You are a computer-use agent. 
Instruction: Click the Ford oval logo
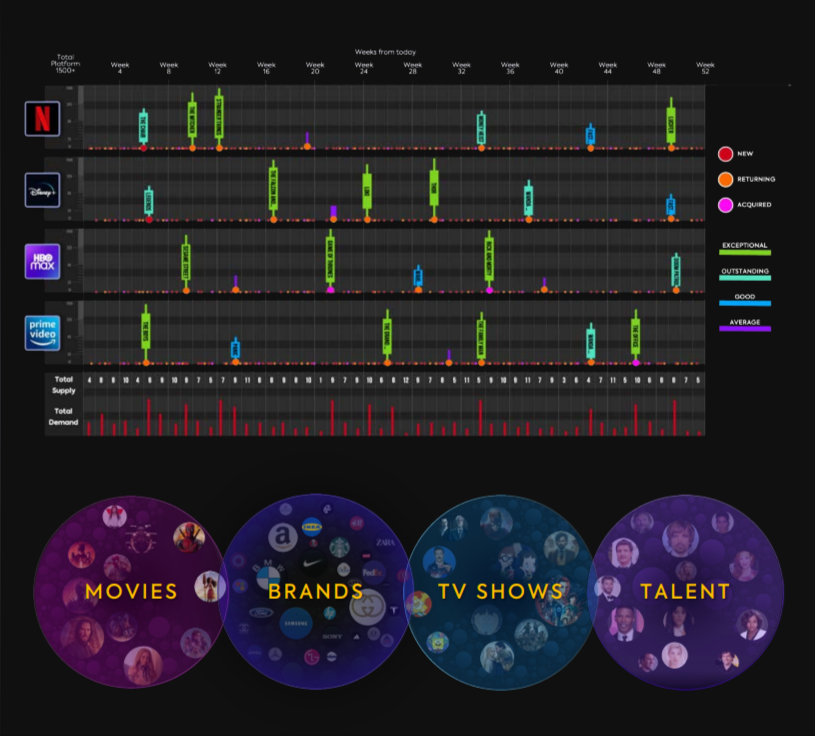pyautogui.click(x=261, y=613)
